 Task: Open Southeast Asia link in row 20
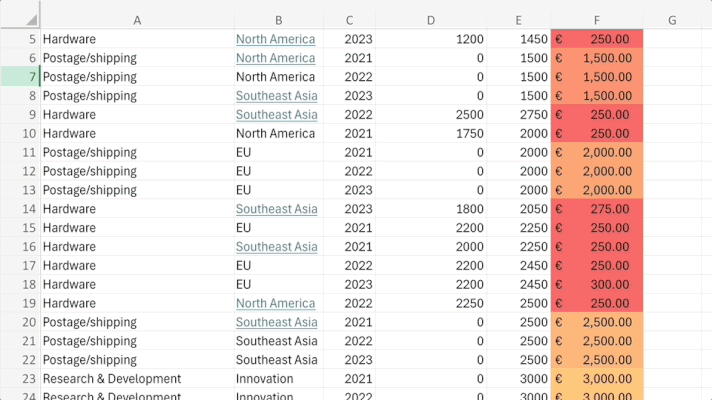(277, 322)
